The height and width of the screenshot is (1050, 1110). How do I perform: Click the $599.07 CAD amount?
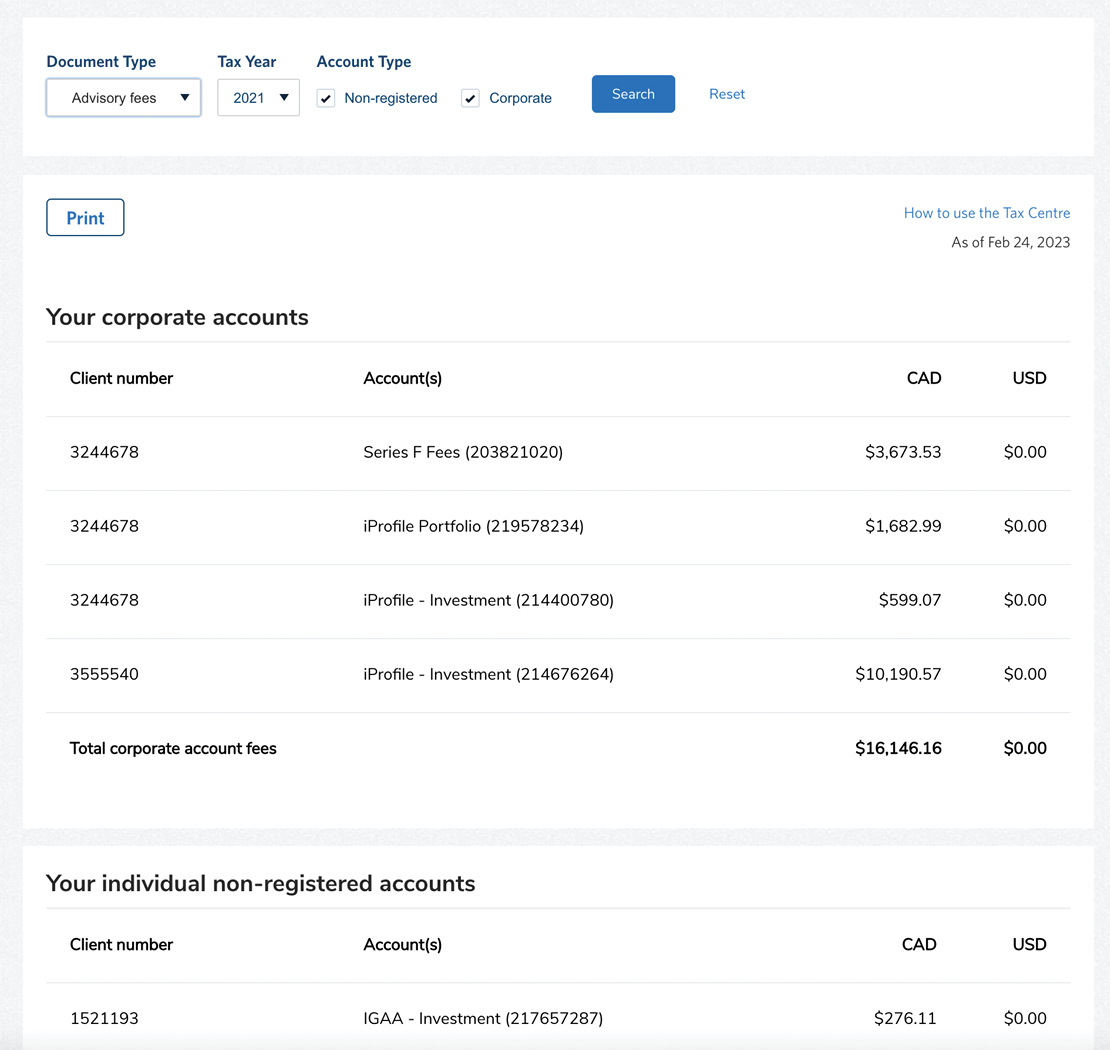tap(910, 600)
